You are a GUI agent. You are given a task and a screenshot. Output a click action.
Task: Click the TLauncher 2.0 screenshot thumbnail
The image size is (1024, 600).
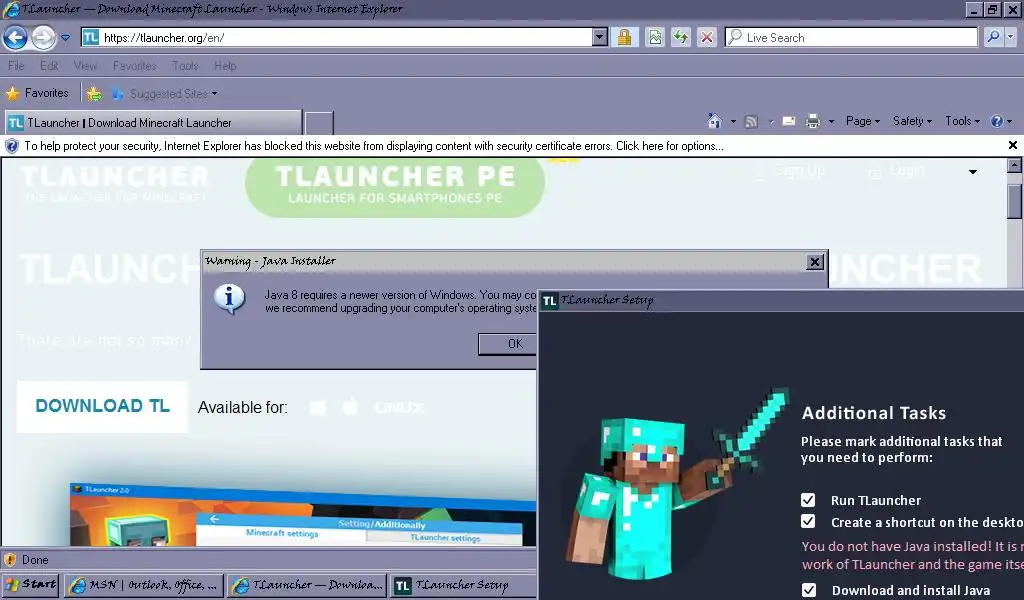point(302,514)
